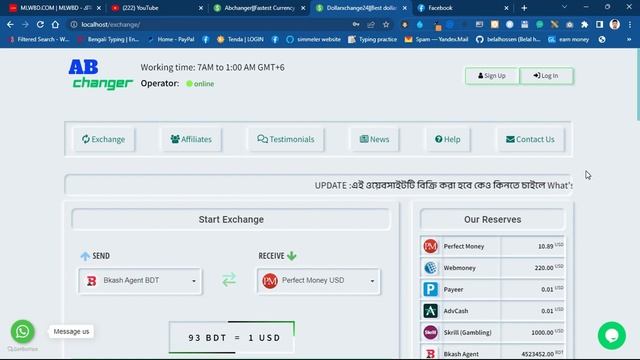Open the earn money bookmark
Viewport: 640px width, 360px height.
[569, 39]
